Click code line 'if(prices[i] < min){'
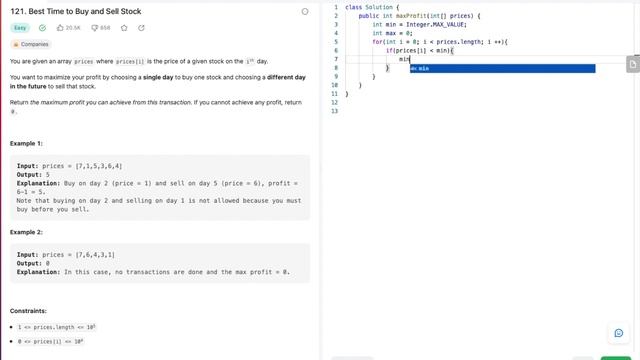The width and height of the screenshot is (640, 360). [x=420, y=51]
